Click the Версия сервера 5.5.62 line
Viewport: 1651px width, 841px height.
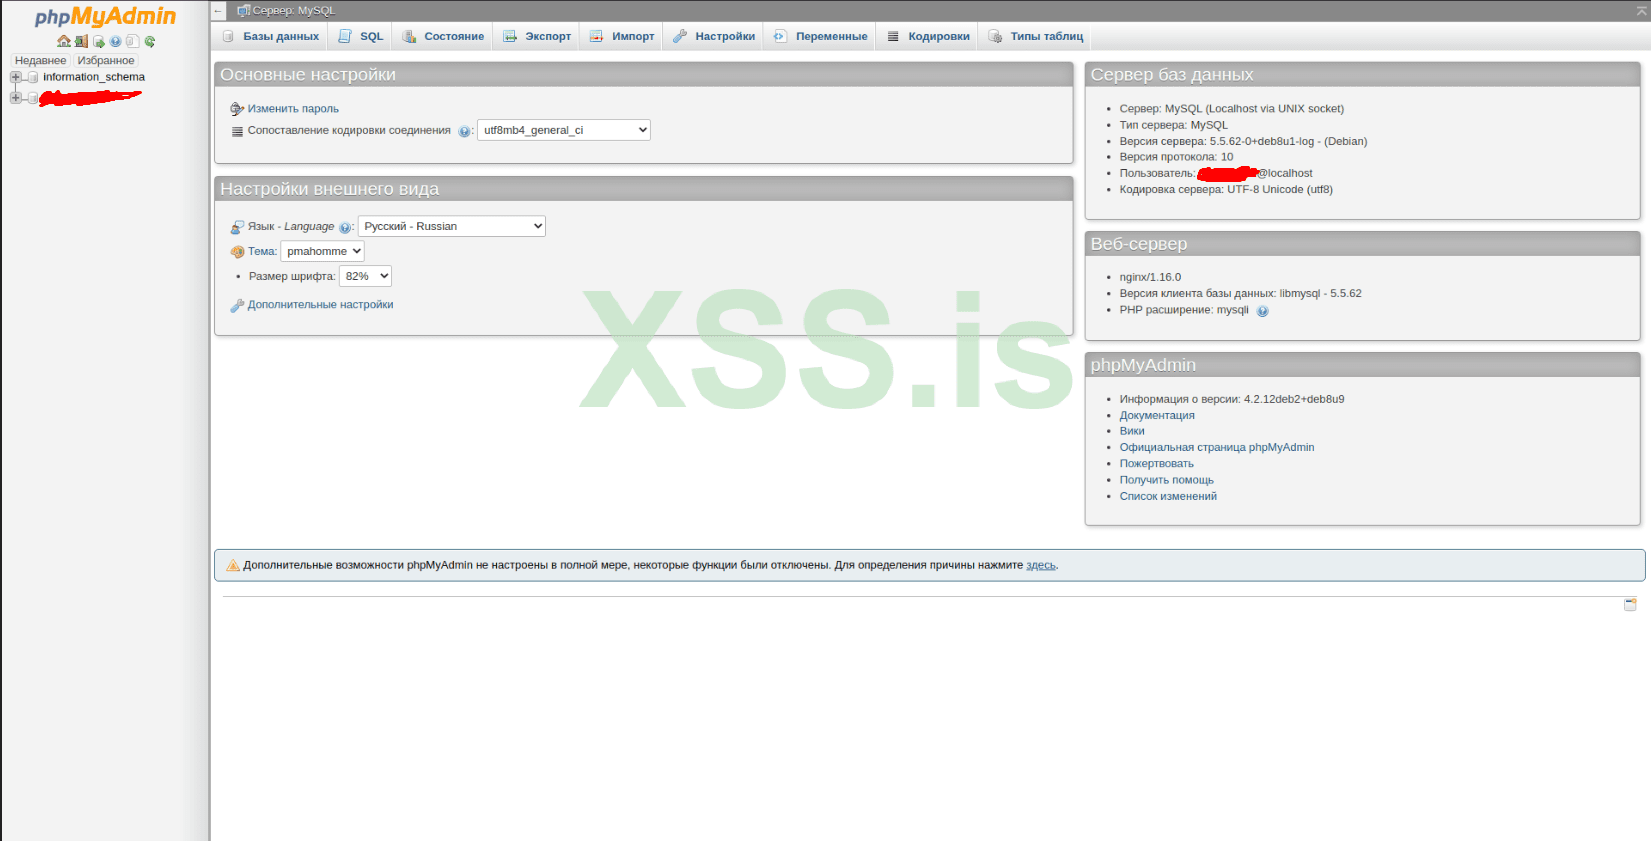click(1243, 141)
